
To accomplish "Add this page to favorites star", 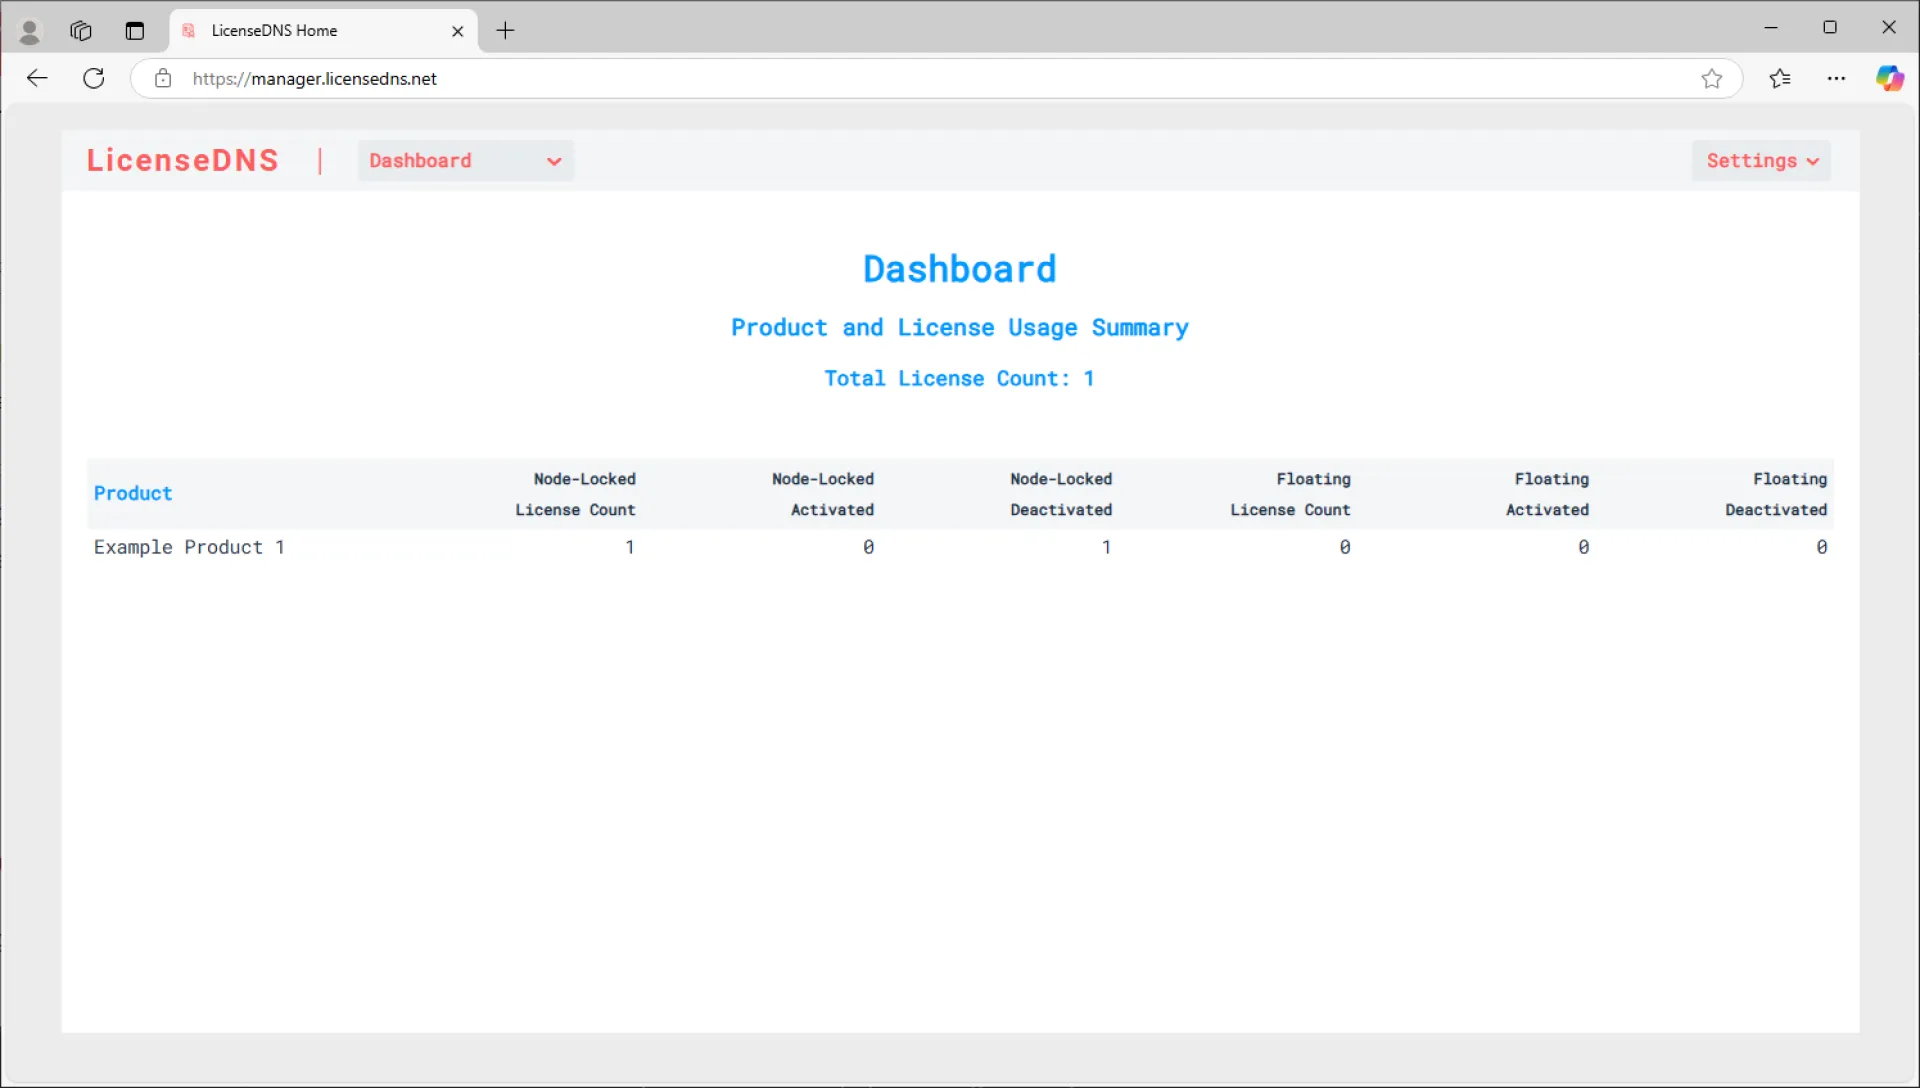I will pos(1711,78).
